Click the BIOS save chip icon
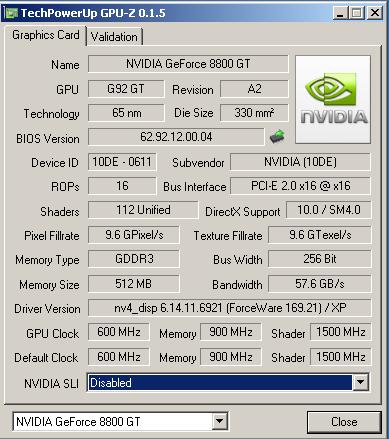 pos(277,136)
